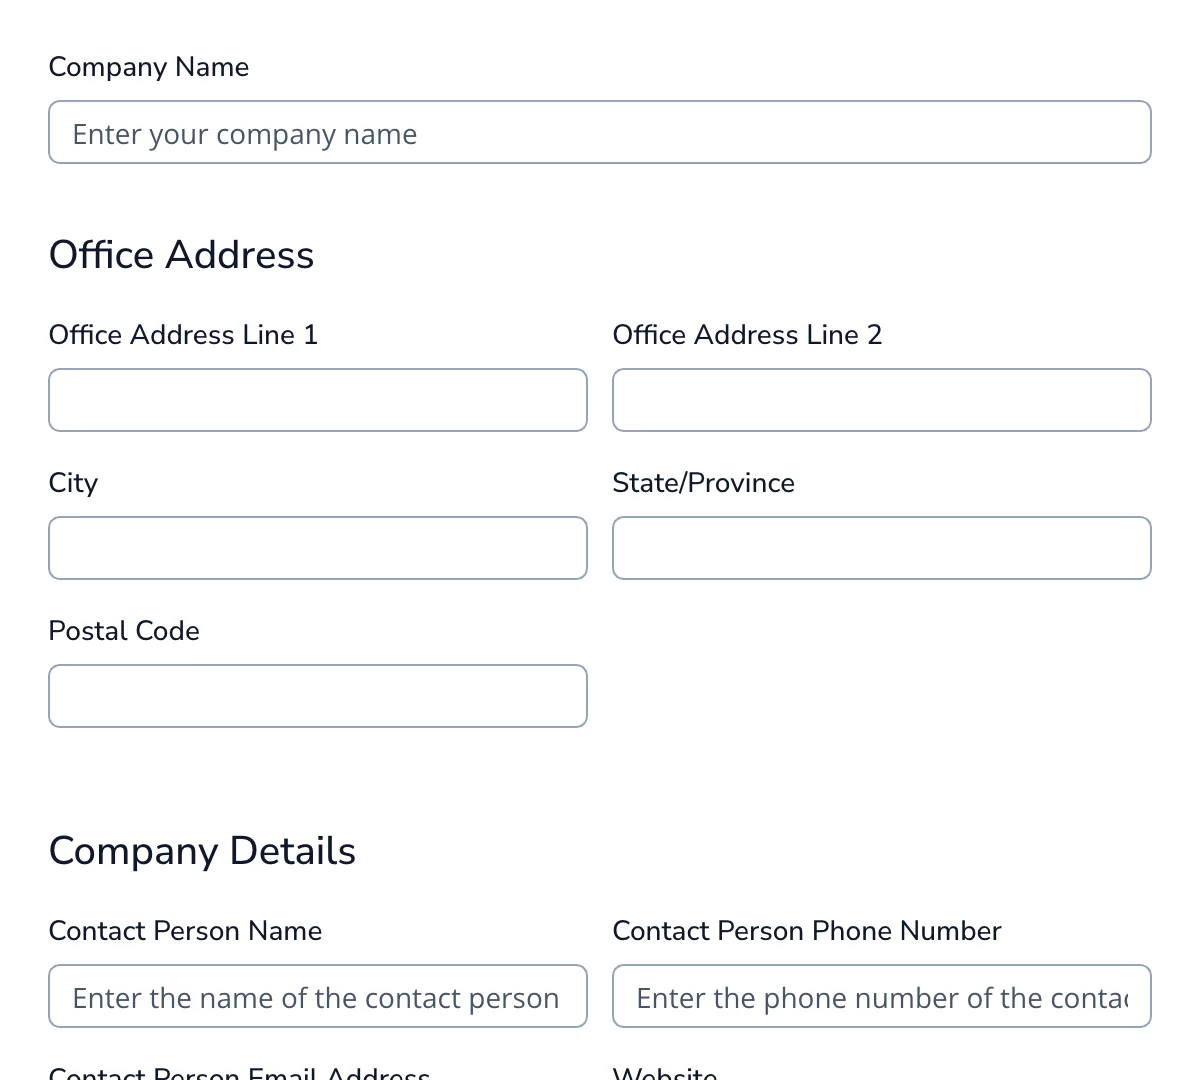Click the Contact Person Phone Number field
1200x1080 pixels.
[881, 996]
